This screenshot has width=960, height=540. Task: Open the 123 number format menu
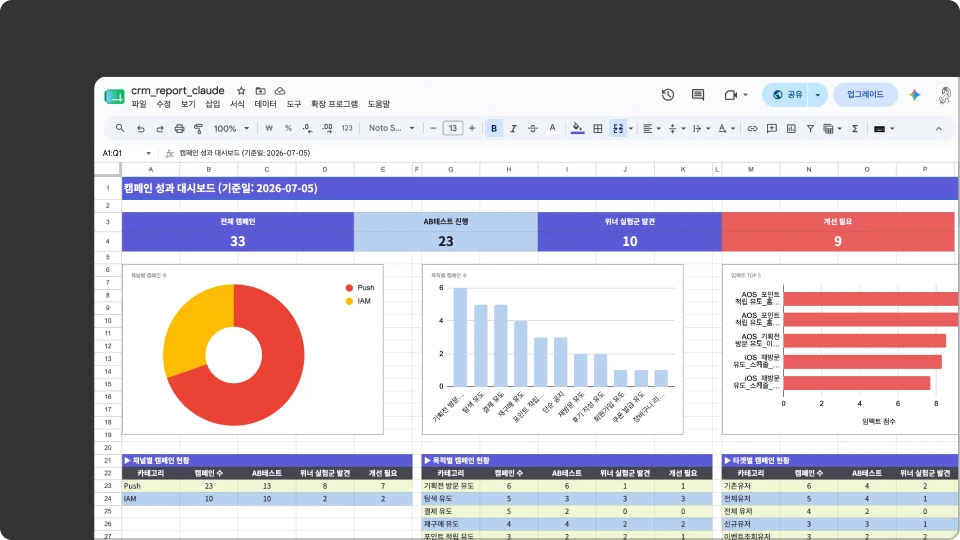347,129
